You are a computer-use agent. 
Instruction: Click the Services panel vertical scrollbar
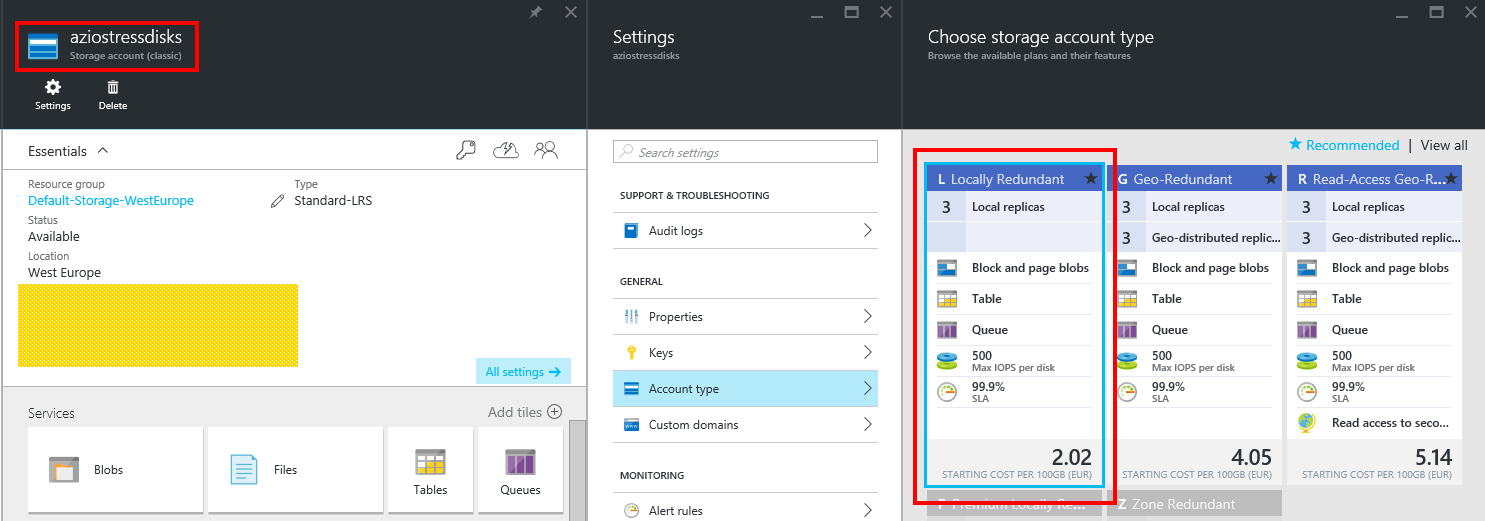[577, 470]
